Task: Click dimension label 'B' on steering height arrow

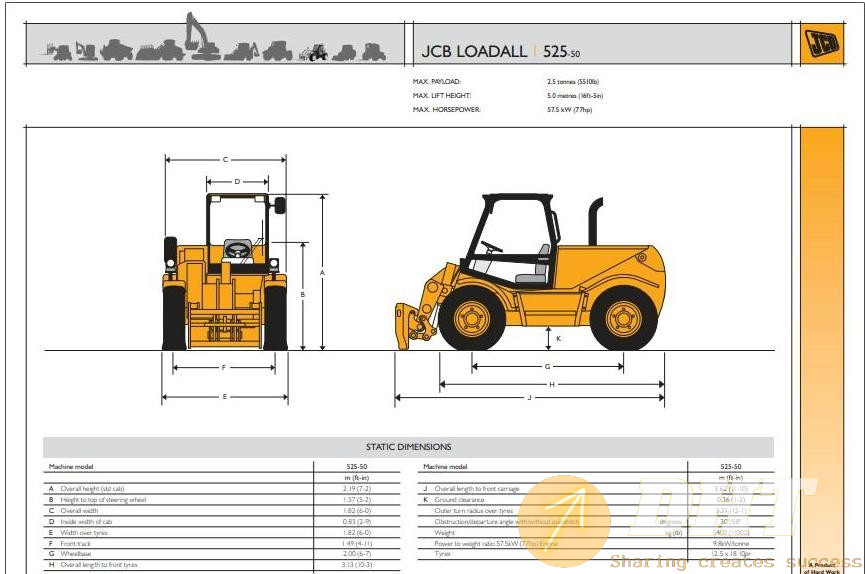Action: 302,295
